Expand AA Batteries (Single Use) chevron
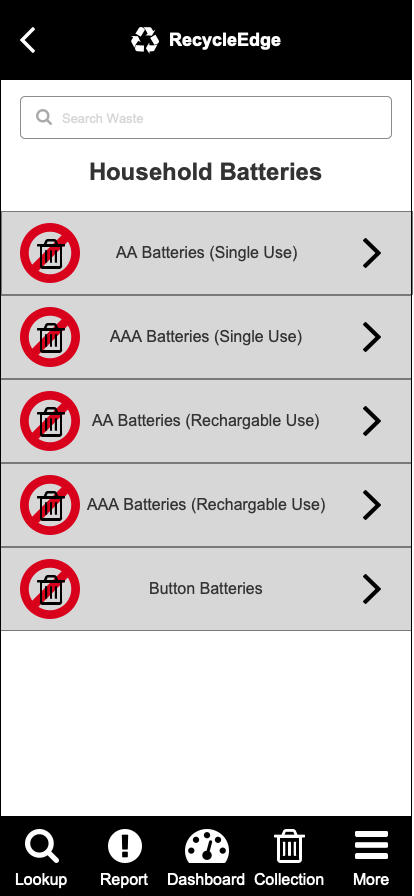The width and height of the screenshot is (414, 896). (x=372, y=253)
